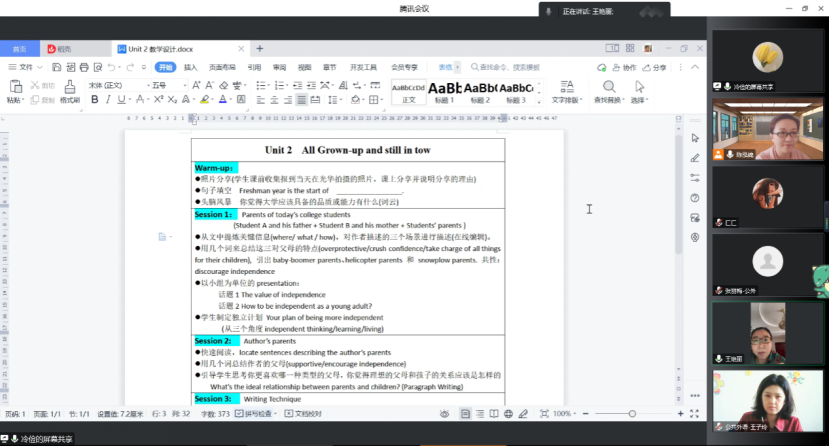
Task: Toggle bold formatting in the ribbon
Action: [x=93, y=100]
